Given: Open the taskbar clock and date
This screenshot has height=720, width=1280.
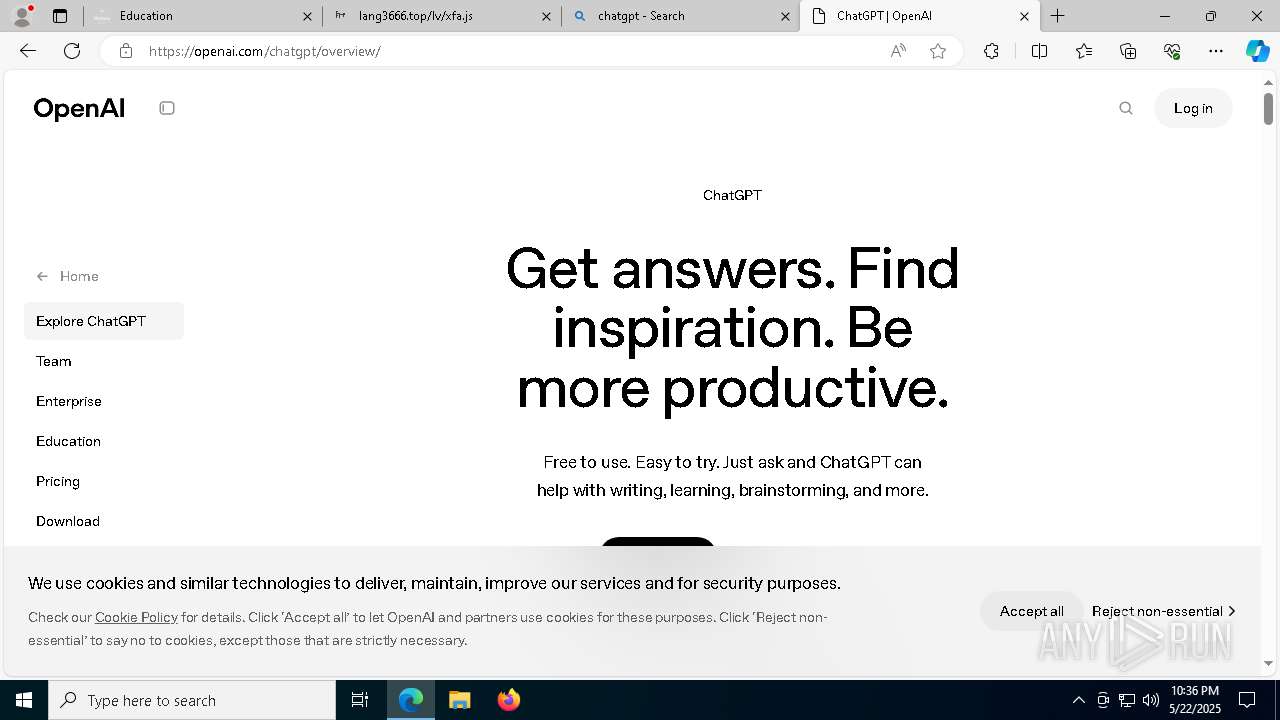Looking at the screenshot, I should 1194,700.
